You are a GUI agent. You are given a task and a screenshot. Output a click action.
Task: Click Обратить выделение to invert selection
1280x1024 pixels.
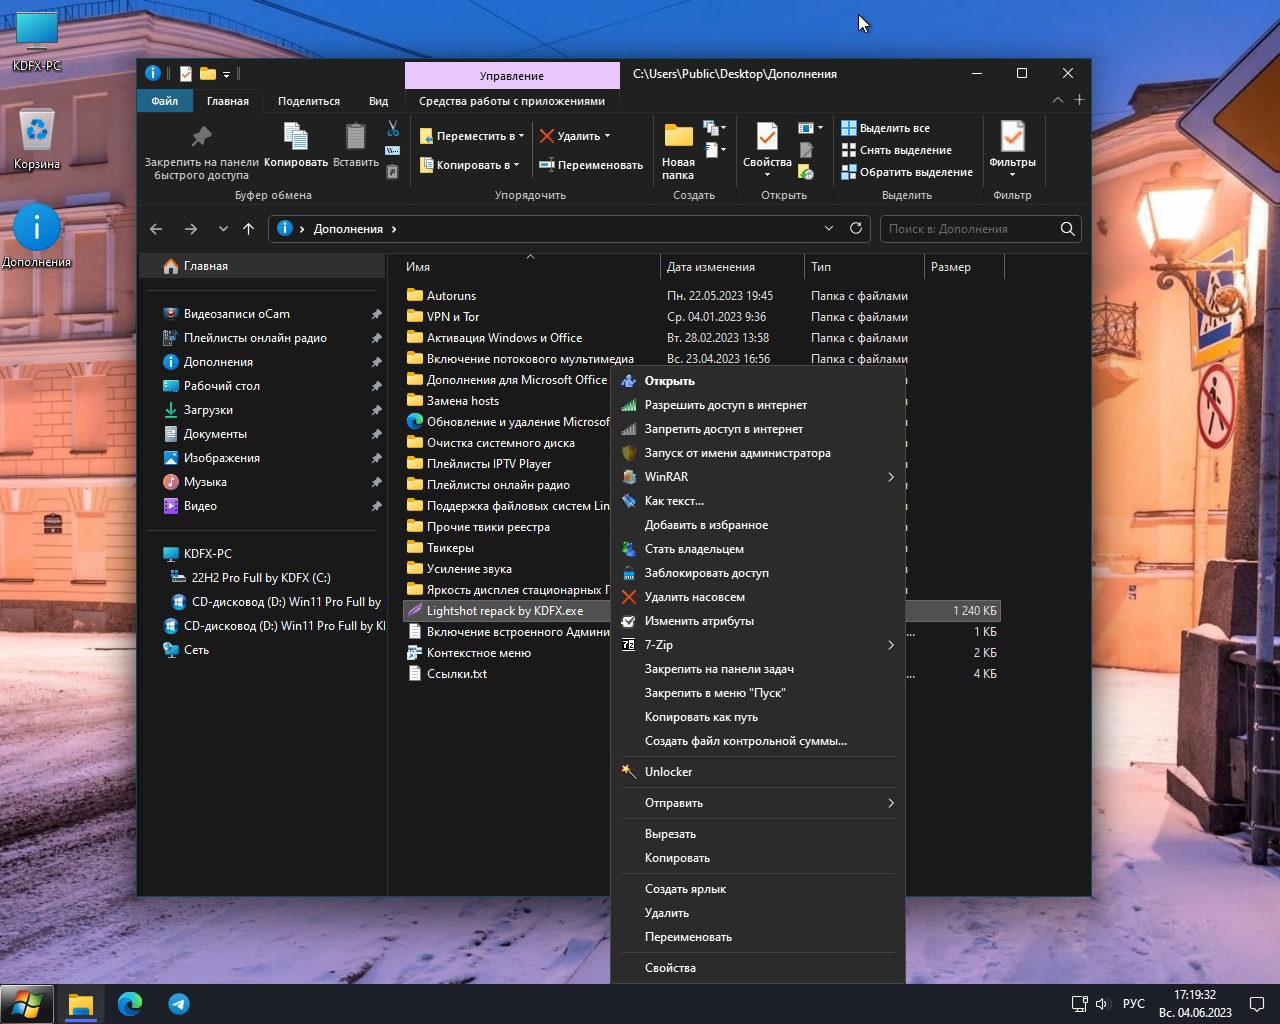(x=907, y=172)
